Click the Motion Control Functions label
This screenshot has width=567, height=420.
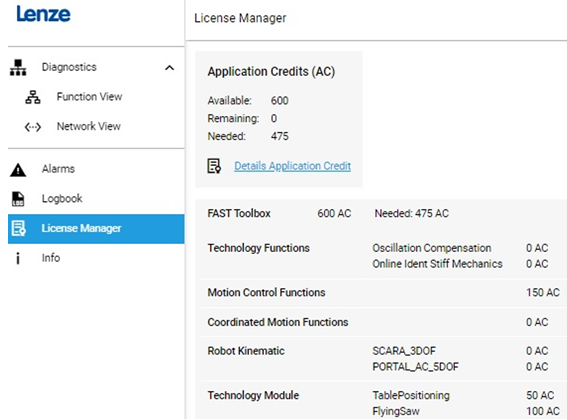point(267,292)
